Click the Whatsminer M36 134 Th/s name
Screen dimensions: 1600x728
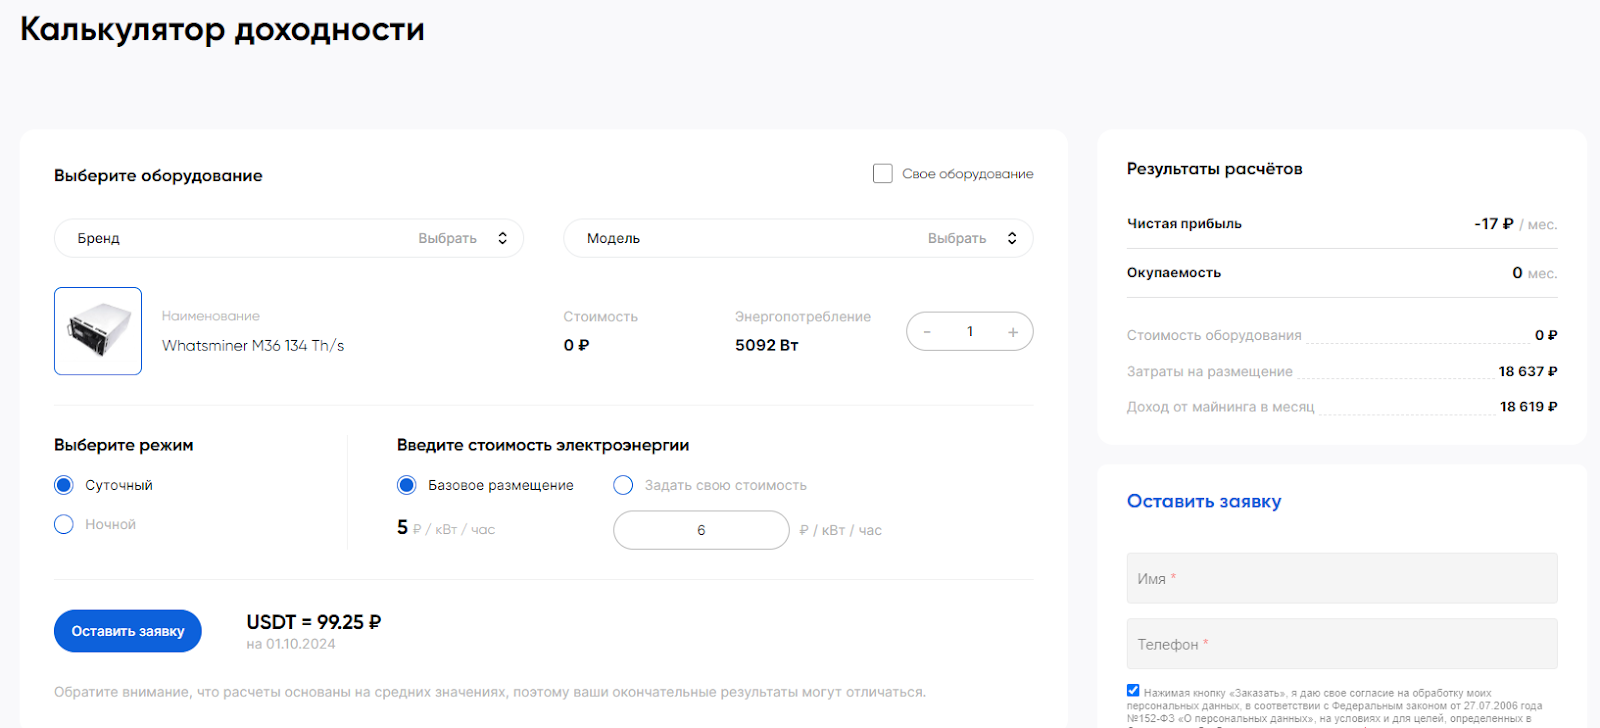[x=253, y=346]
